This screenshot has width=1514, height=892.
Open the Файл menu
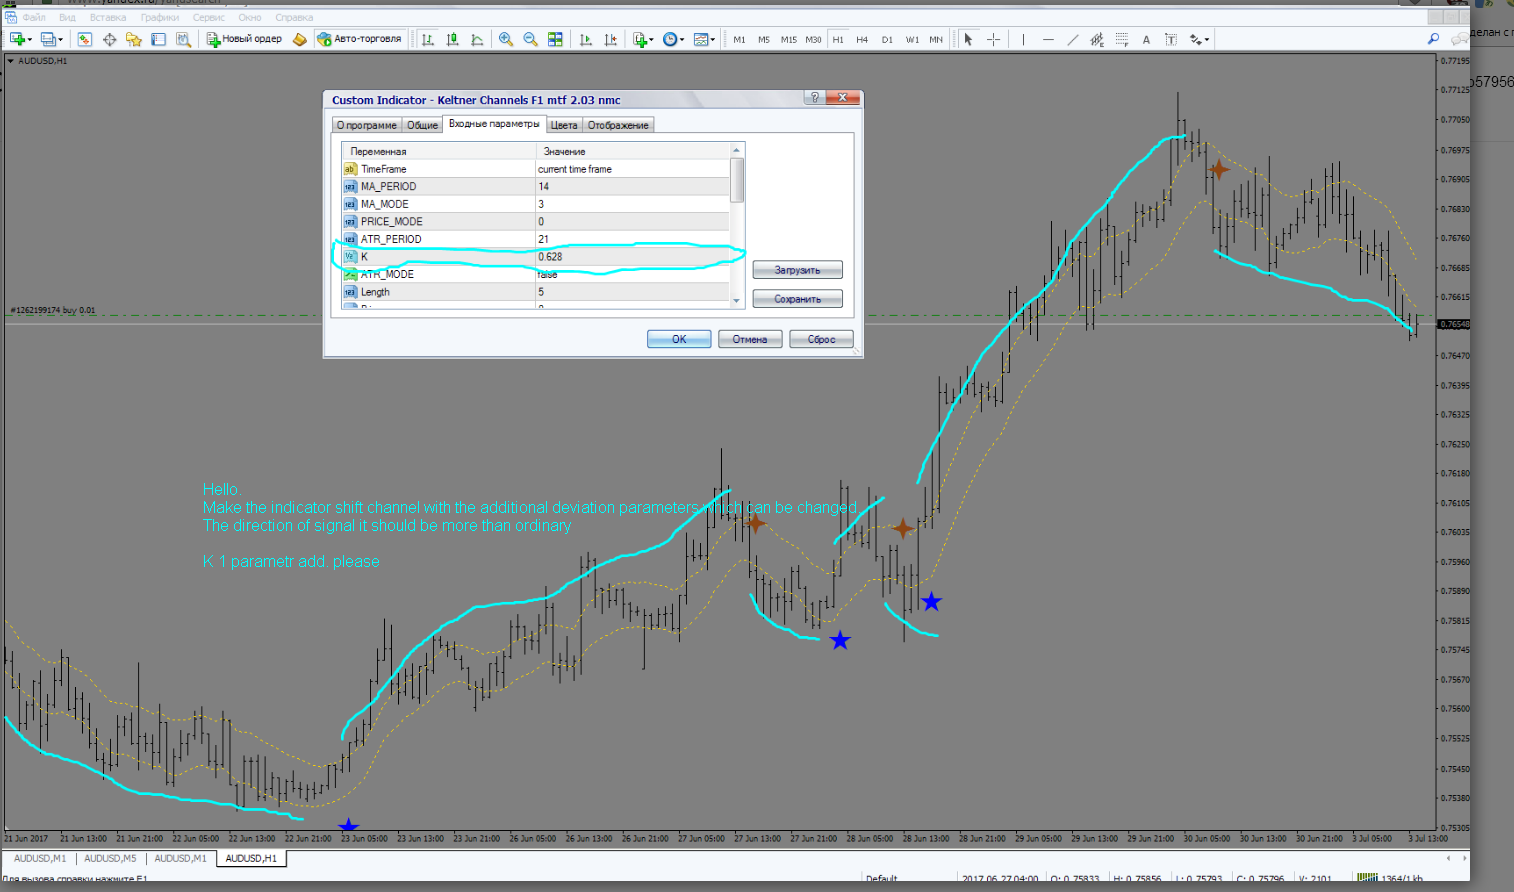click(x=34, y=17)
